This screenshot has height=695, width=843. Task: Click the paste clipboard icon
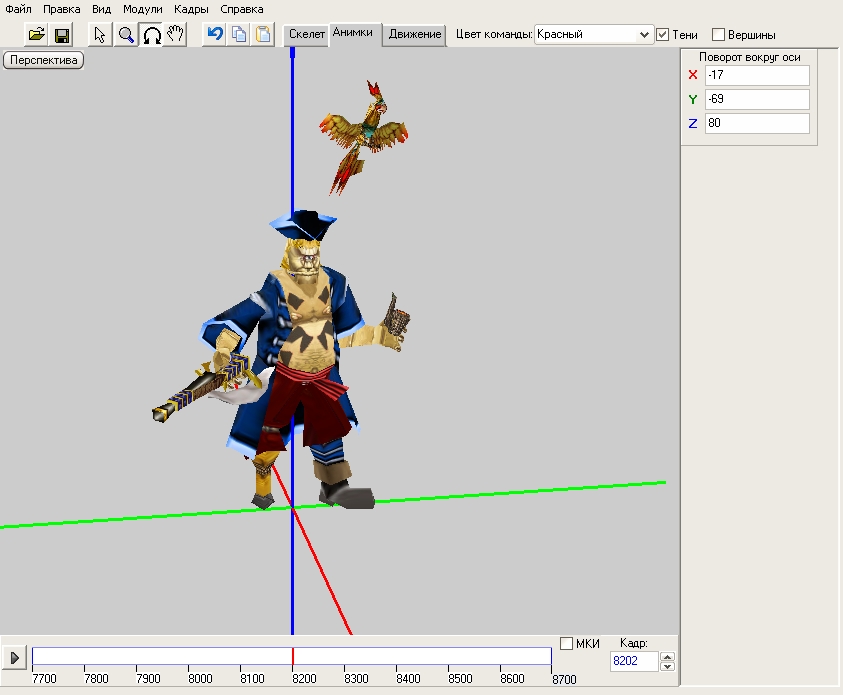coord(263,35)
